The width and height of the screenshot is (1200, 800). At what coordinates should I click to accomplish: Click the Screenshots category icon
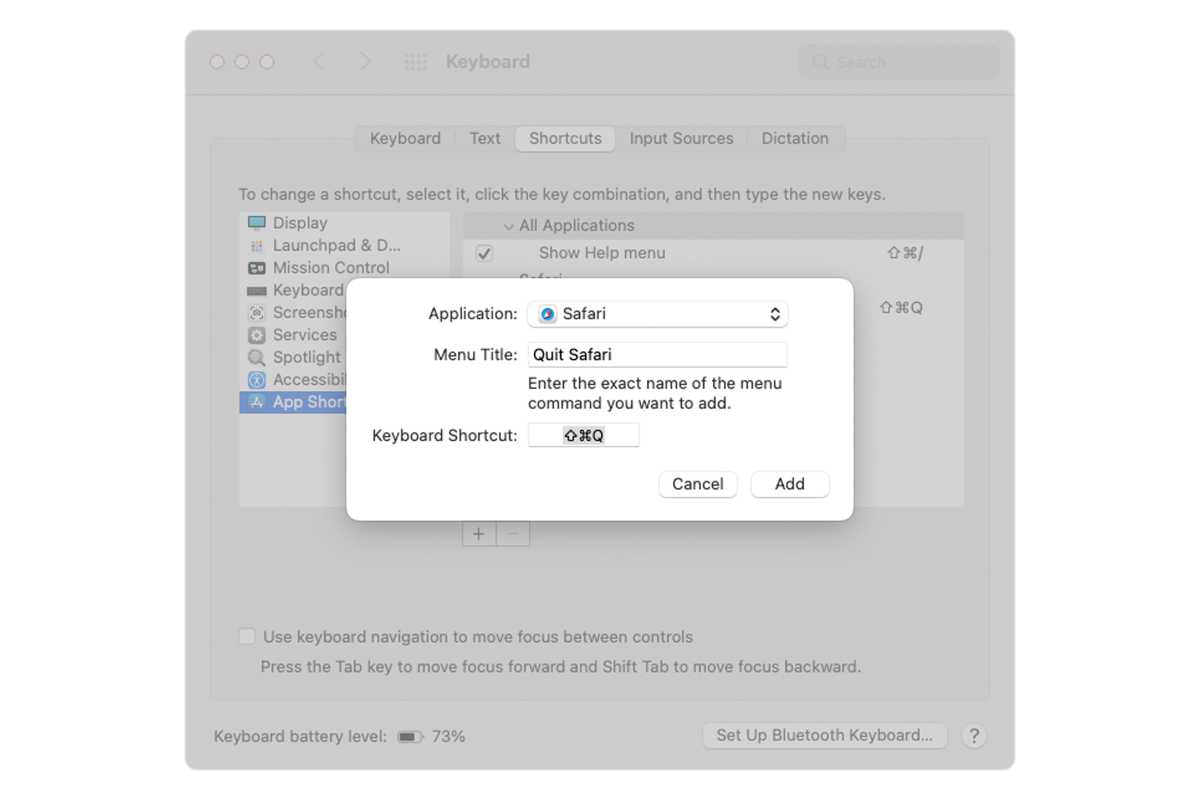click(257, 313)
